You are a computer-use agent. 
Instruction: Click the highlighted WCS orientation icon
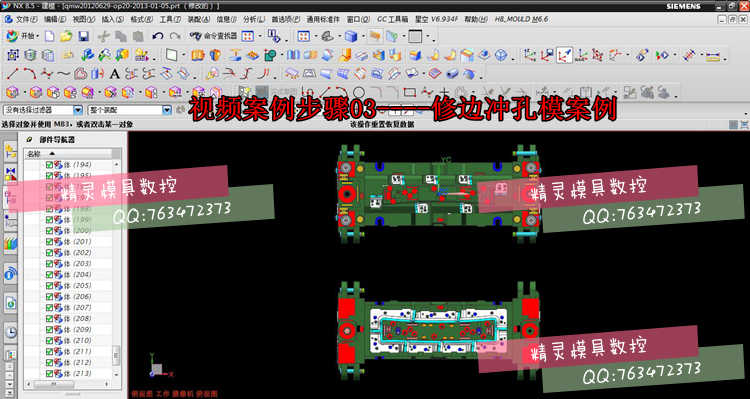564,55
